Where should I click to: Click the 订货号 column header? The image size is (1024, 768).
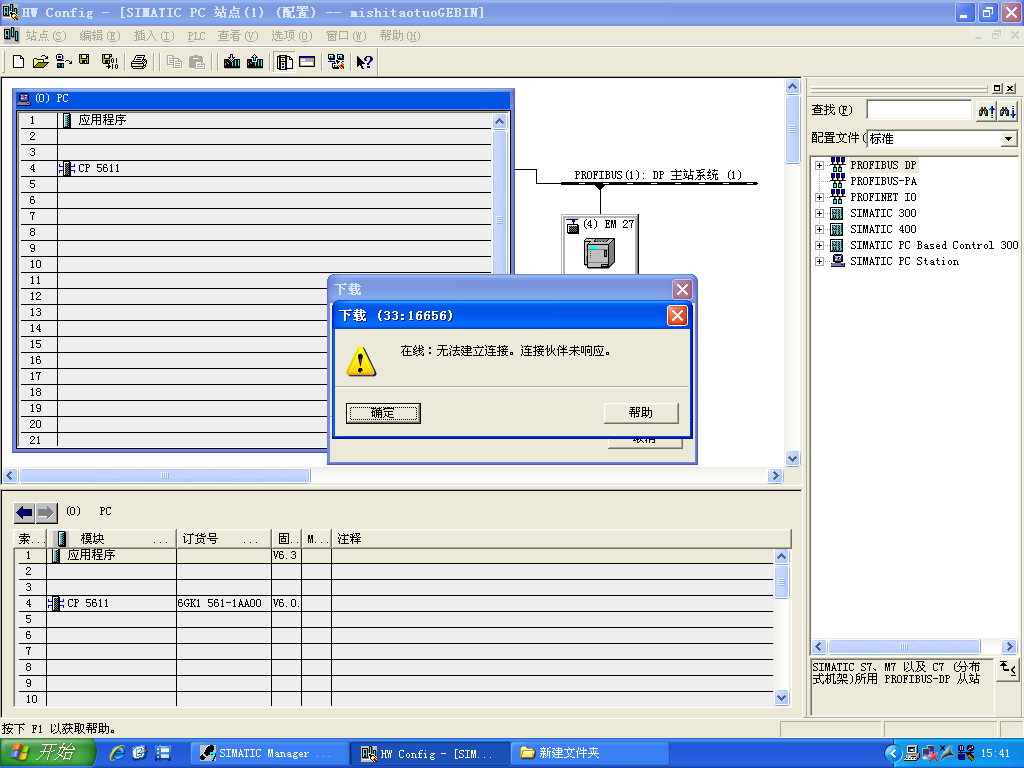click(x=224, y=539)
